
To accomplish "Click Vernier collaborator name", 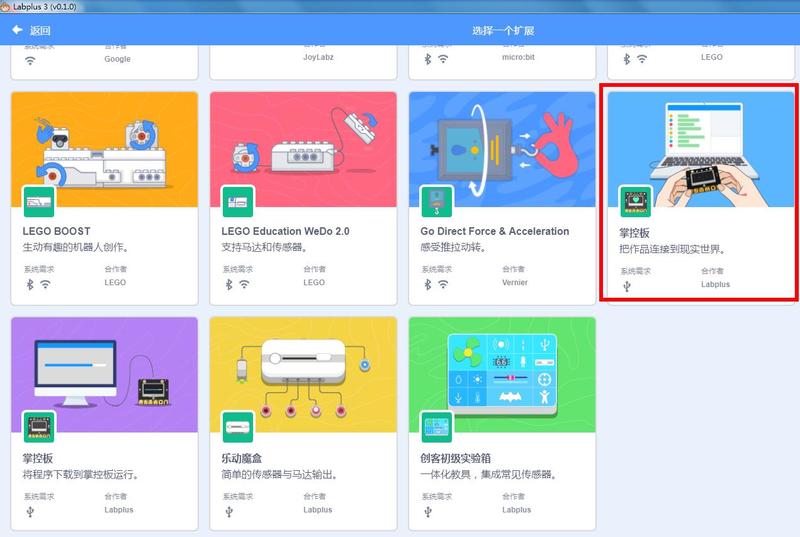I will (515, 283).
